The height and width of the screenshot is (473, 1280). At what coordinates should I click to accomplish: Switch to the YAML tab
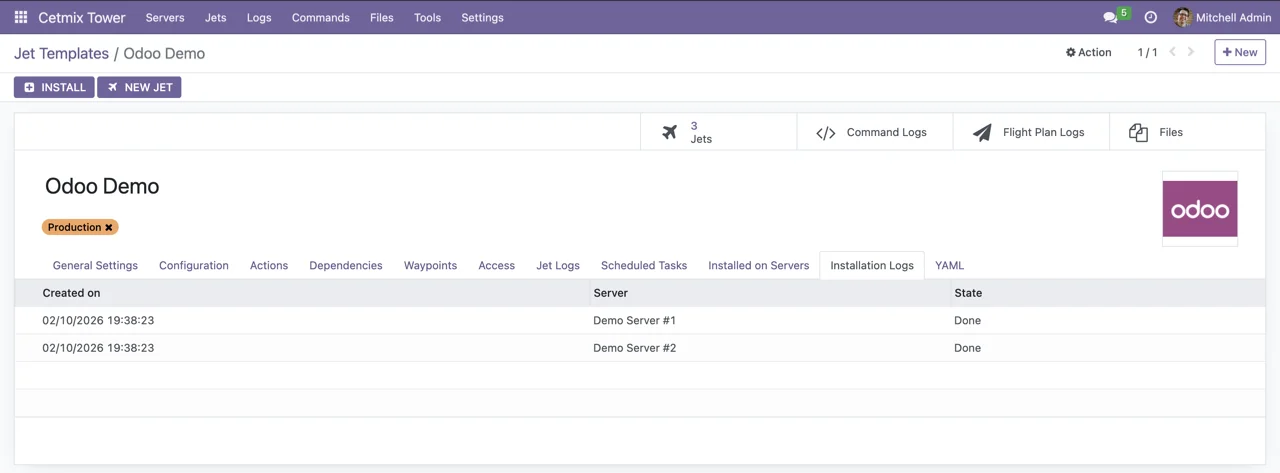point(949,265)
